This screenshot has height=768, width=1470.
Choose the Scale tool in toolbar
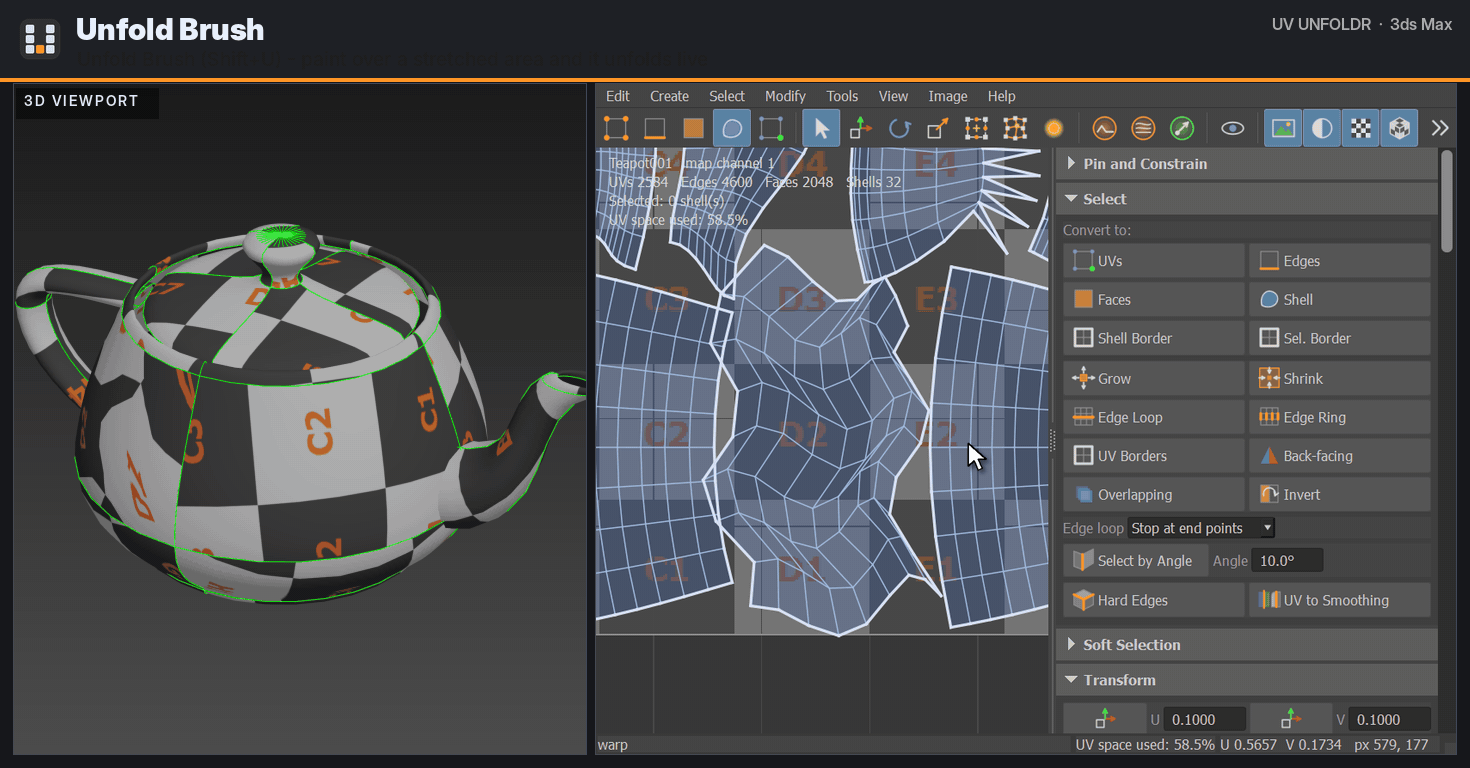click(x=938, y=128)
